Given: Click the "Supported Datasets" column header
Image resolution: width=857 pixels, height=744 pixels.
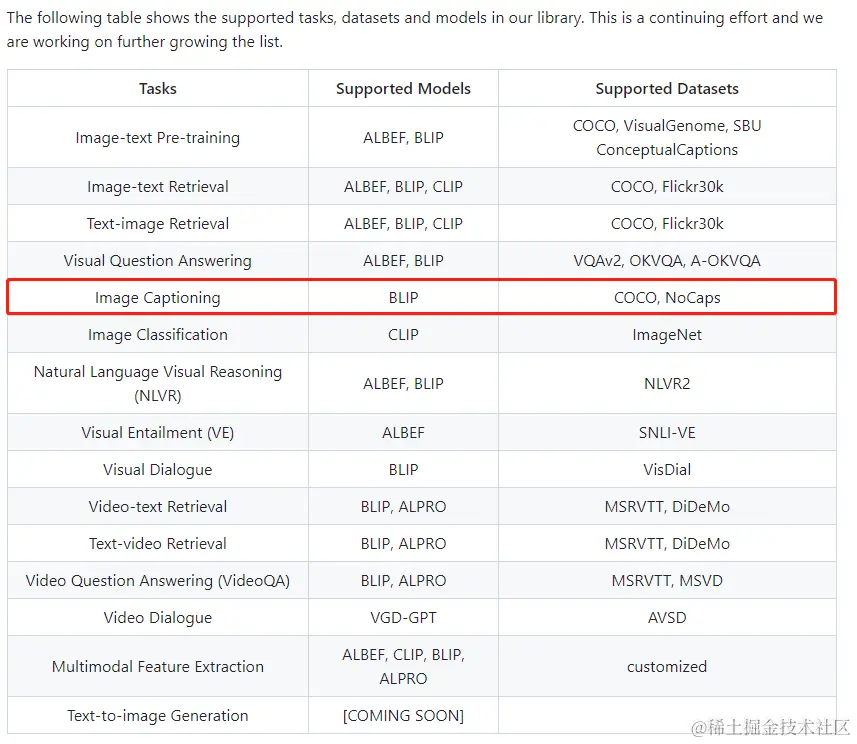Looking at the screenshot, I should point(667,89).
